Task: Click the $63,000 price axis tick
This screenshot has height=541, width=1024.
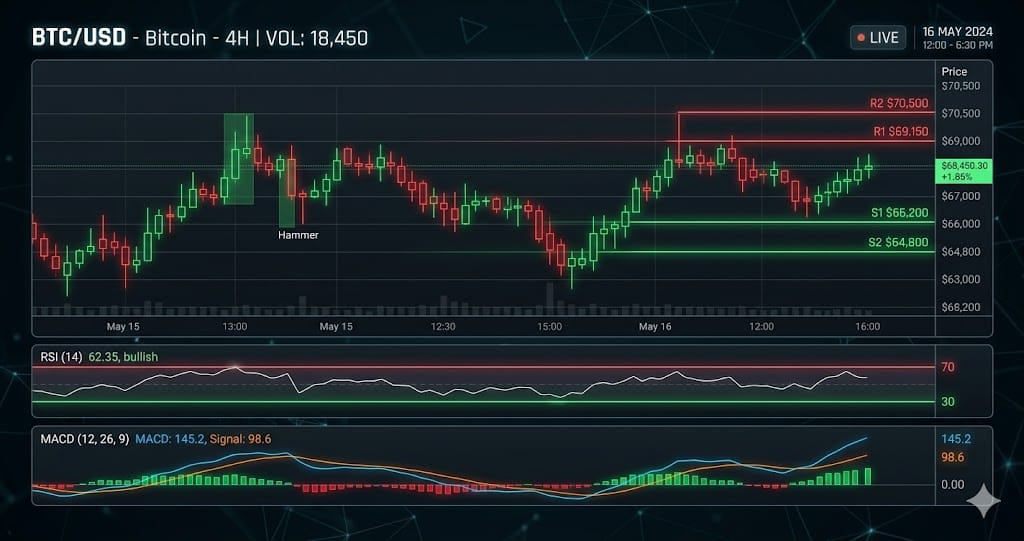Action: [x=961, y=279]
